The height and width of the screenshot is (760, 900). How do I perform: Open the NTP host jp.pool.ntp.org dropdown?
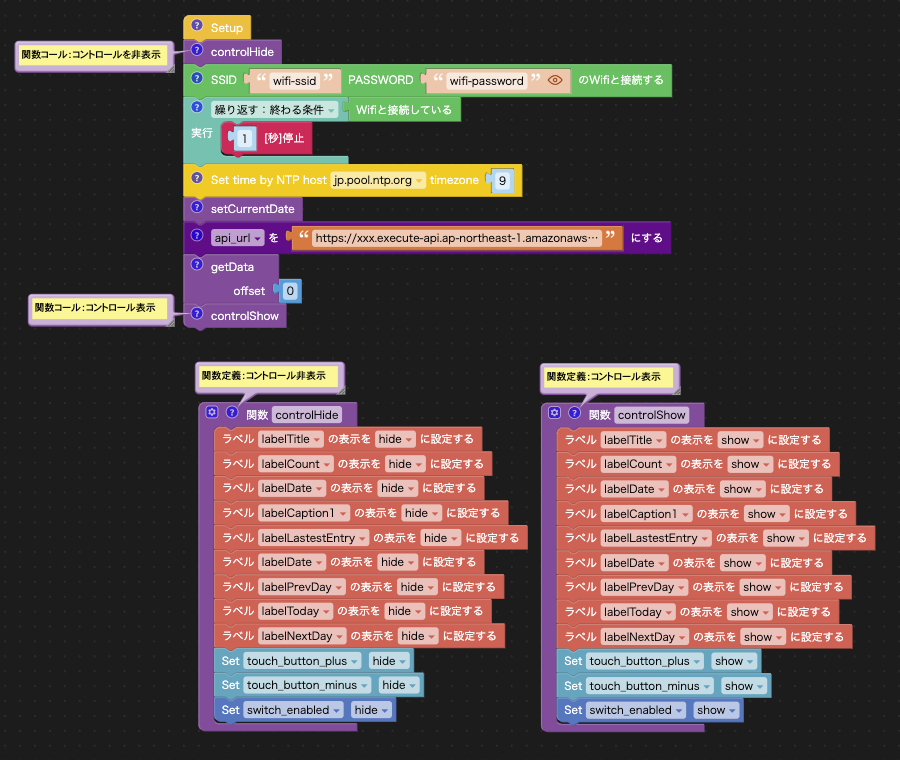378,180
